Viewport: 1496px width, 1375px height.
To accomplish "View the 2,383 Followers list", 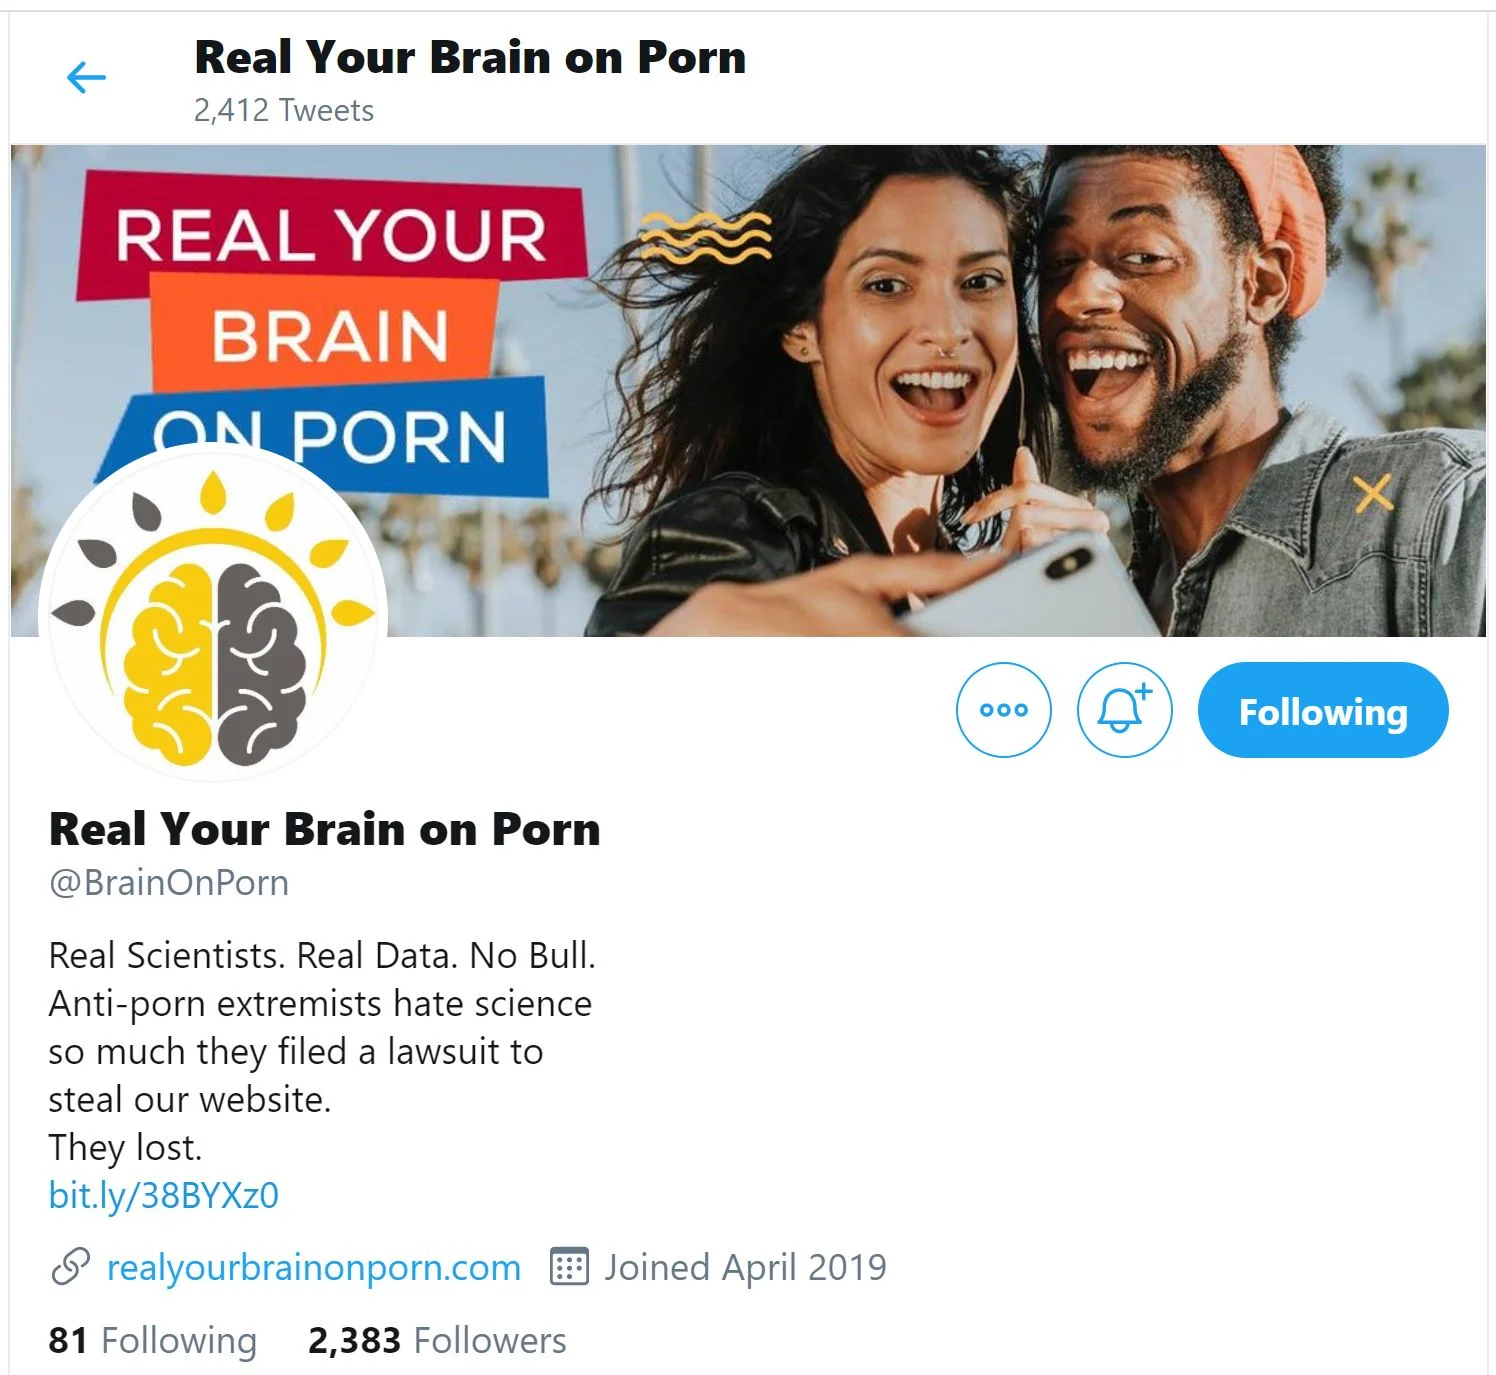I will click(x=437, y=1340).
